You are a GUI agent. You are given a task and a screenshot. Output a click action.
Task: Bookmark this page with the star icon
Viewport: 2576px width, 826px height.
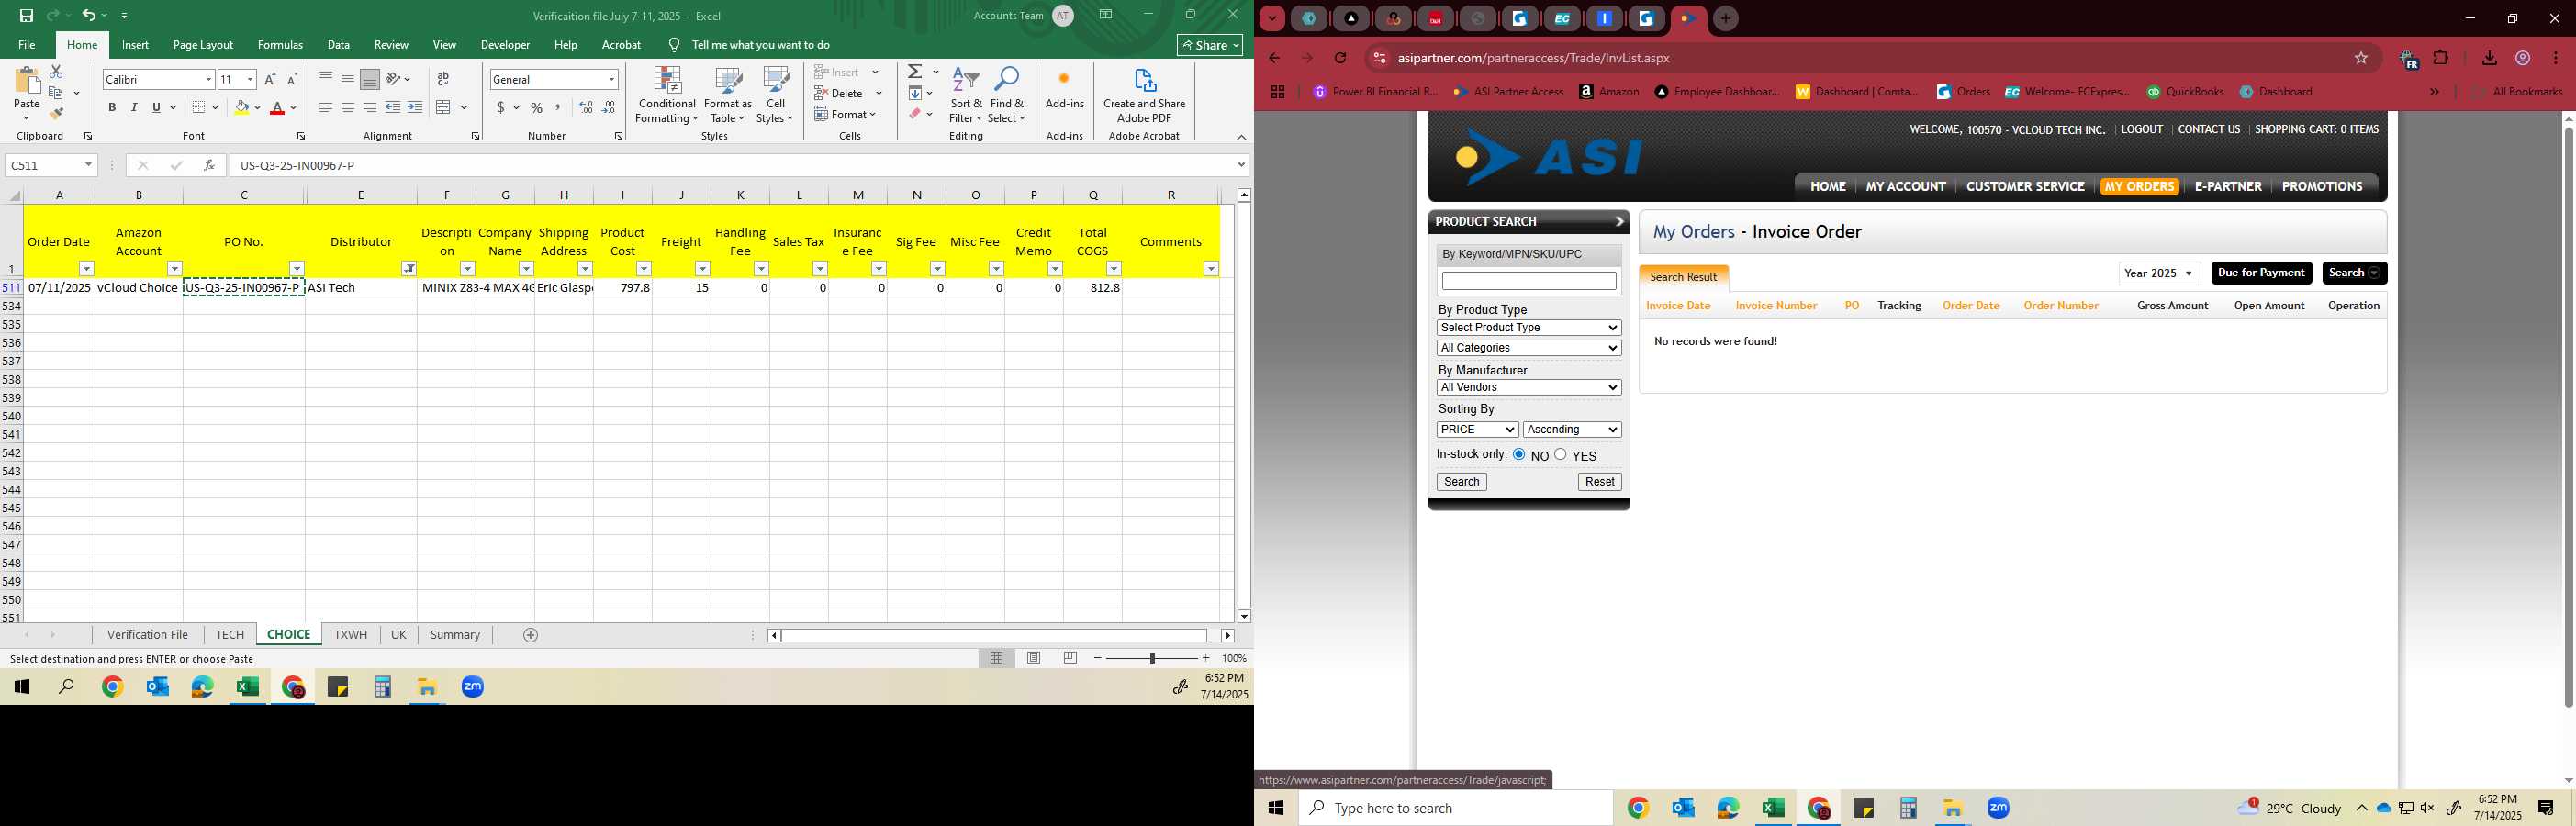click(x=2361, y=58)
